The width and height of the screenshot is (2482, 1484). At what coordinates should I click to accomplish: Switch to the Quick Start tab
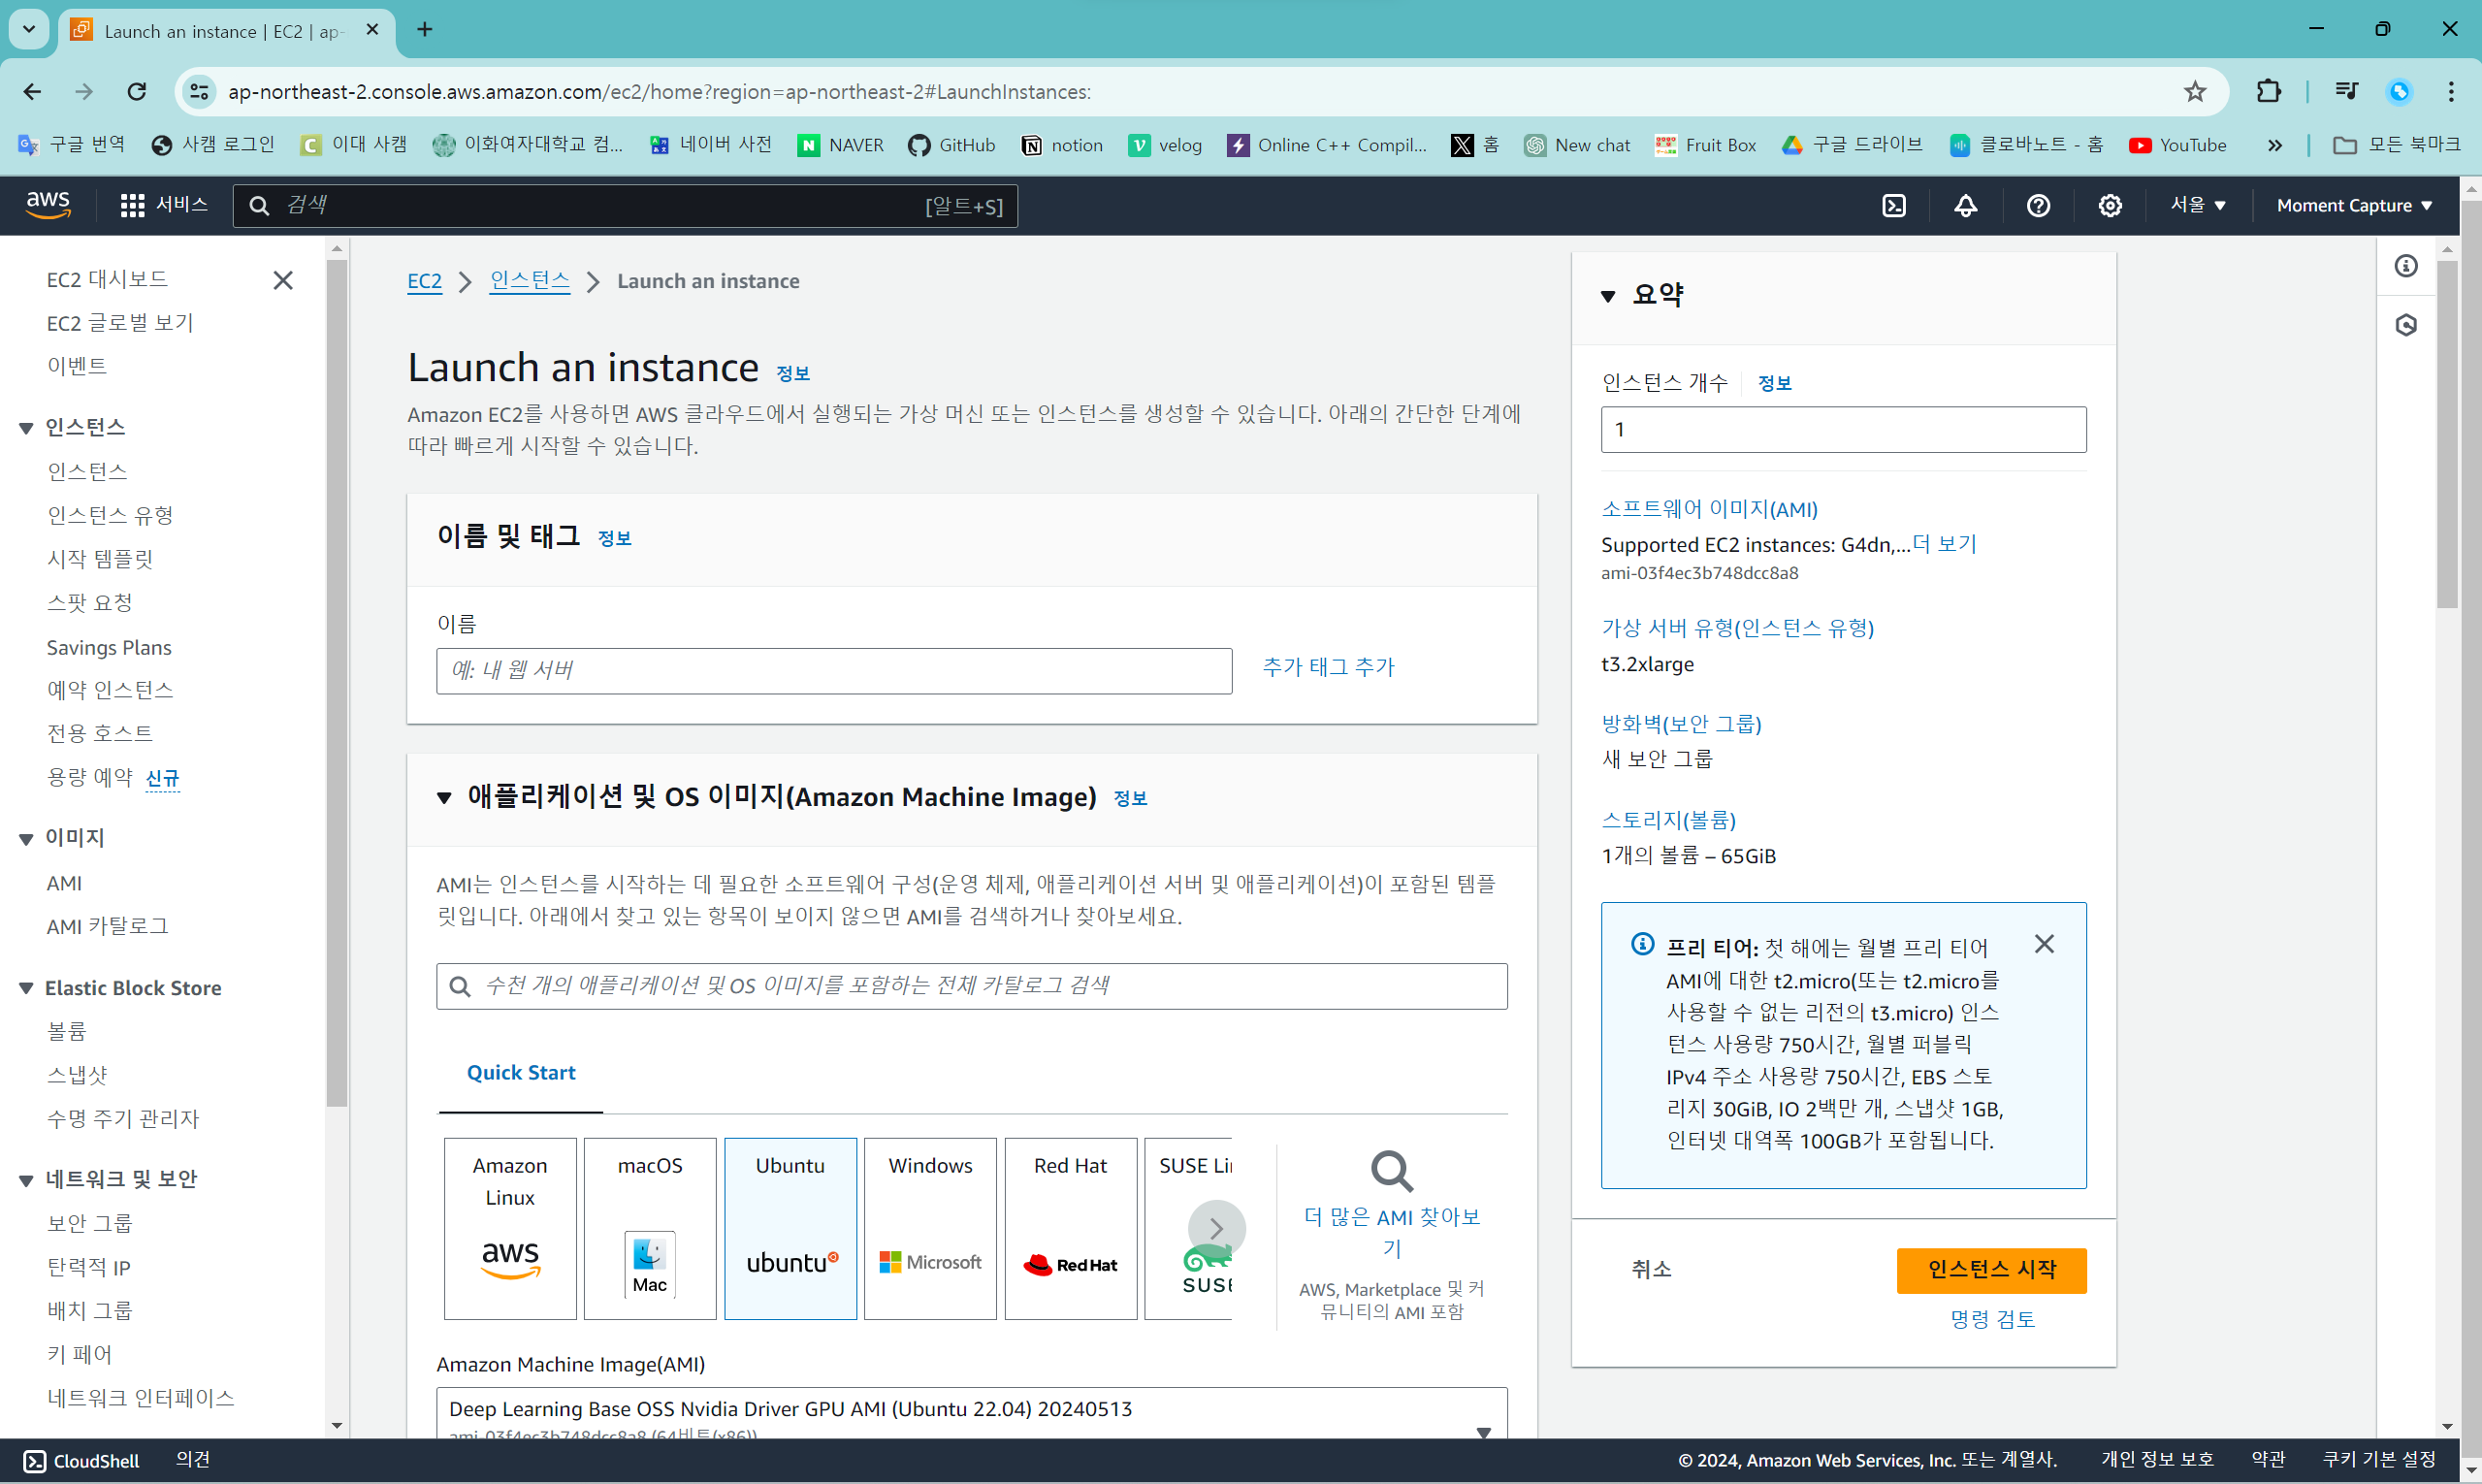pyautogui.click(x=521, y=1073)
